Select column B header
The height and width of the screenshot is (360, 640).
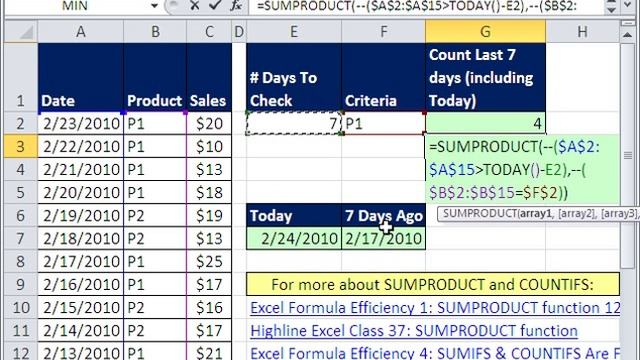(x=155, y=32)
